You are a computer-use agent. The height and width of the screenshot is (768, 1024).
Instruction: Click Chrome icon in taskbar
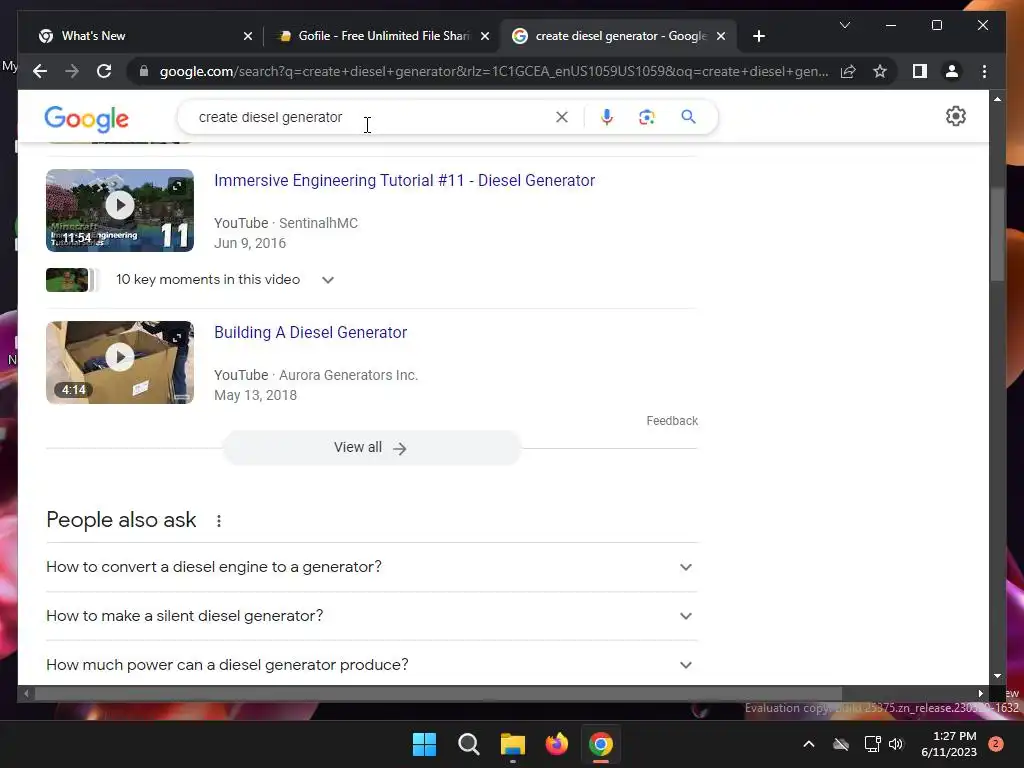[601, 744]
